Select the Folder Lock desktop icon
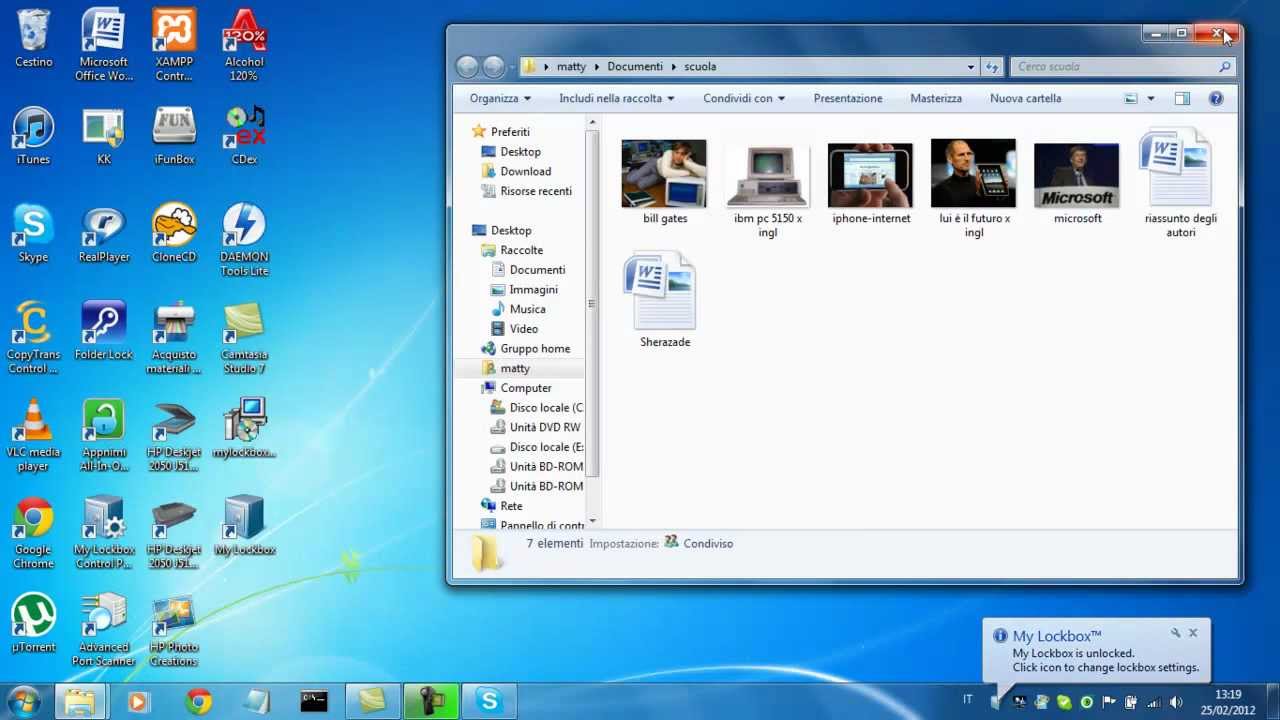The image size is (1280, 720). pyautogui.click(x=104, y=331)
